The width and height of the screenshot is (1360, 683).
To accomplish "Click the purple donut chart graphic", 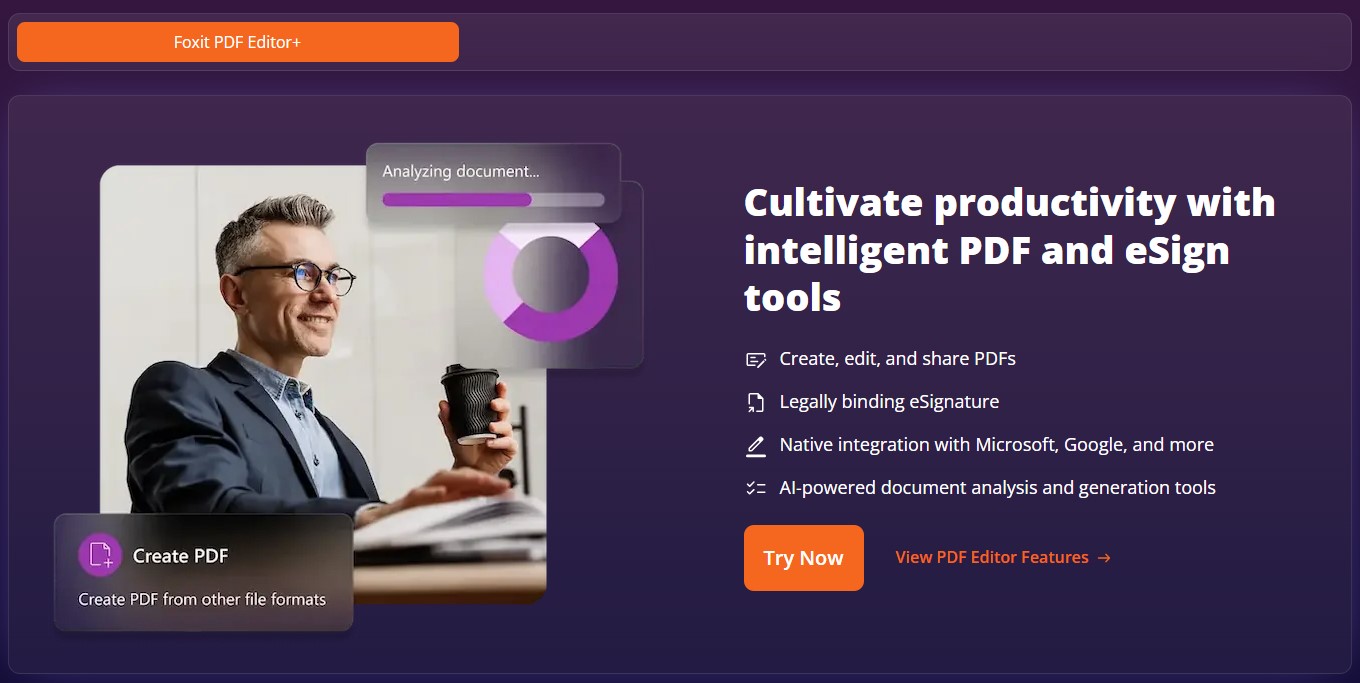I will (x=551, y=275).
